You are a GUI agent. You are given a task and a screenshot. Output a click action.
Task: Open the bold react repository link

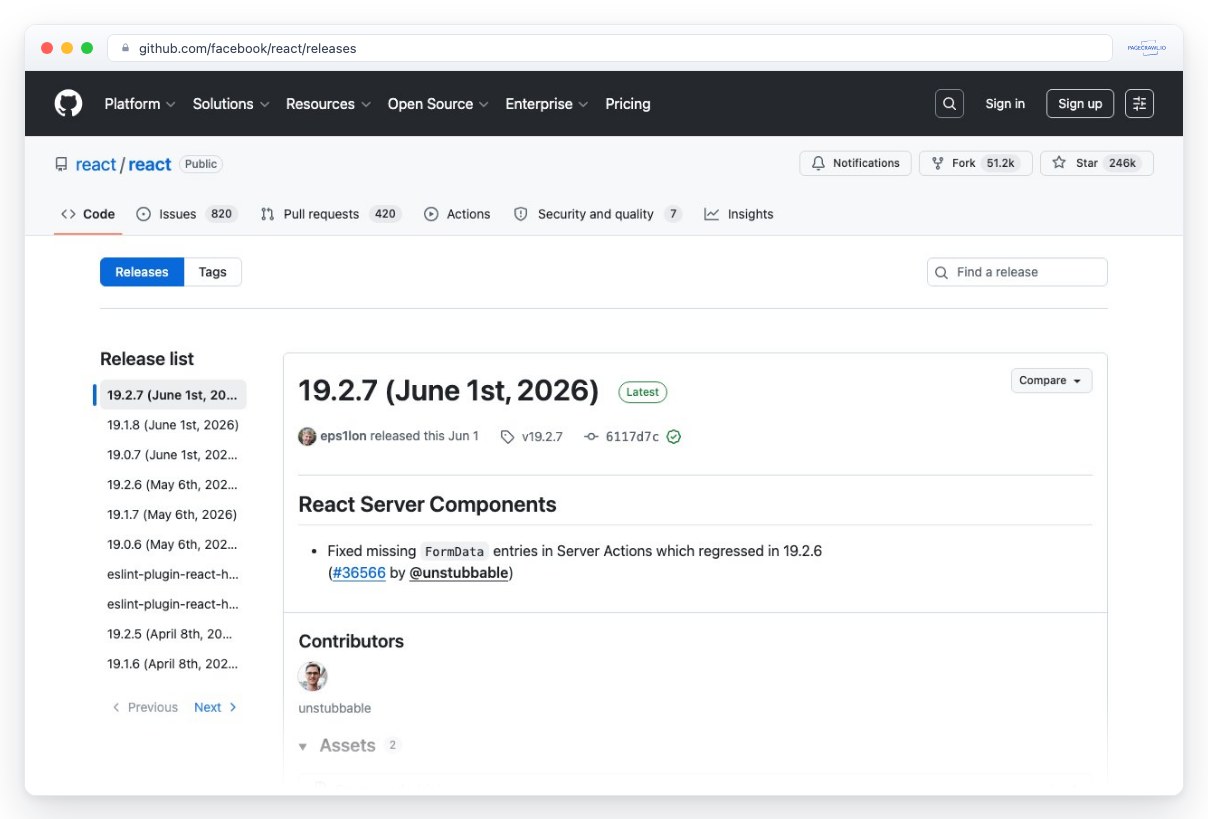(150, 165)
